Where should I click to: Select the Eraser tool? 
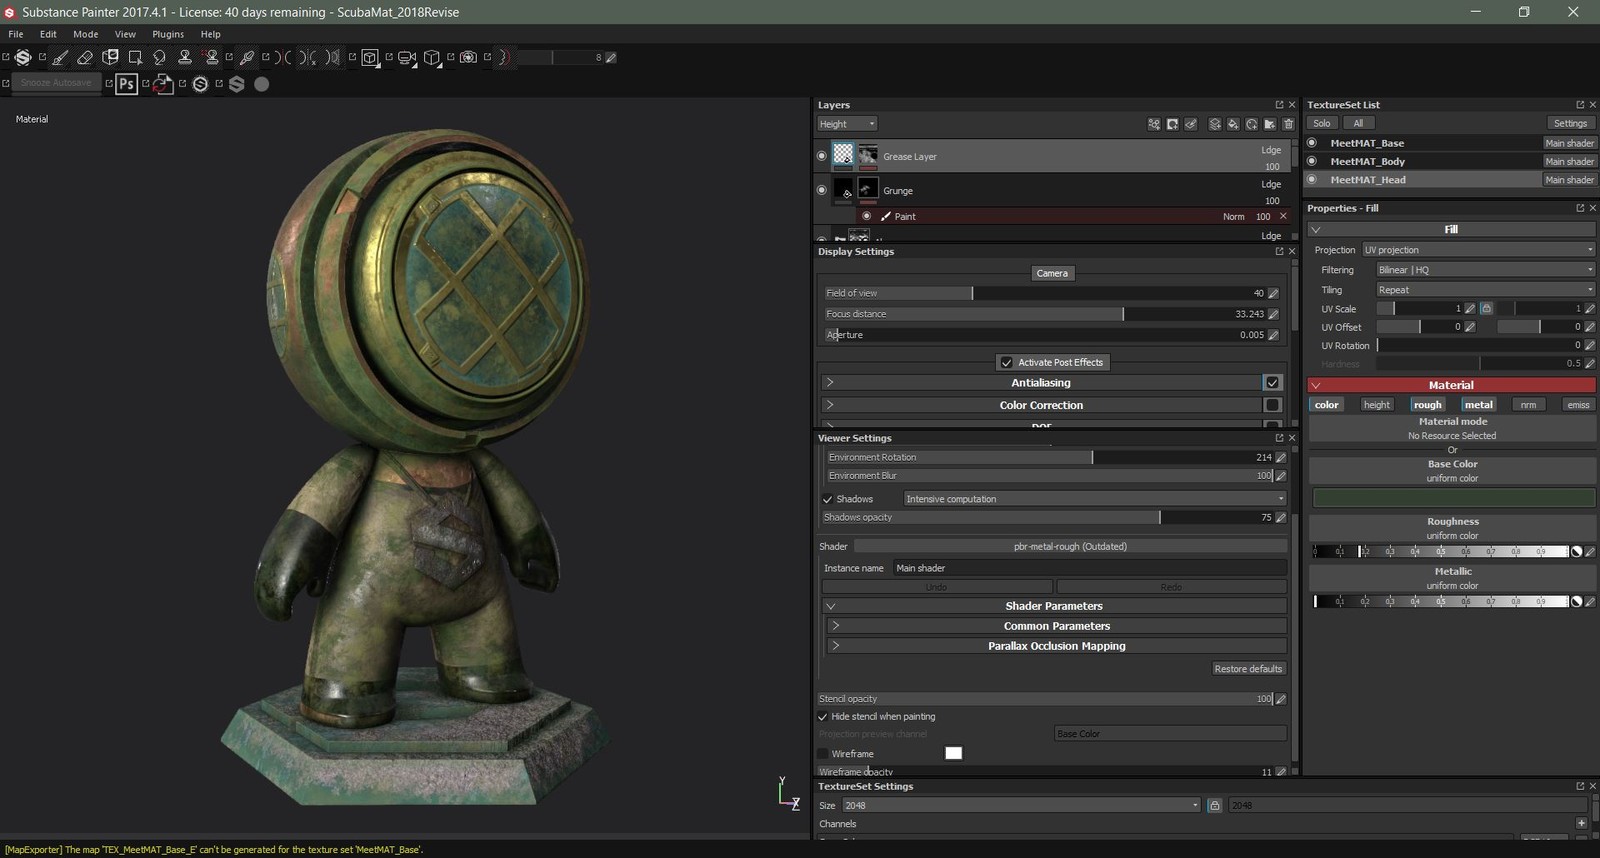point(85,58)
